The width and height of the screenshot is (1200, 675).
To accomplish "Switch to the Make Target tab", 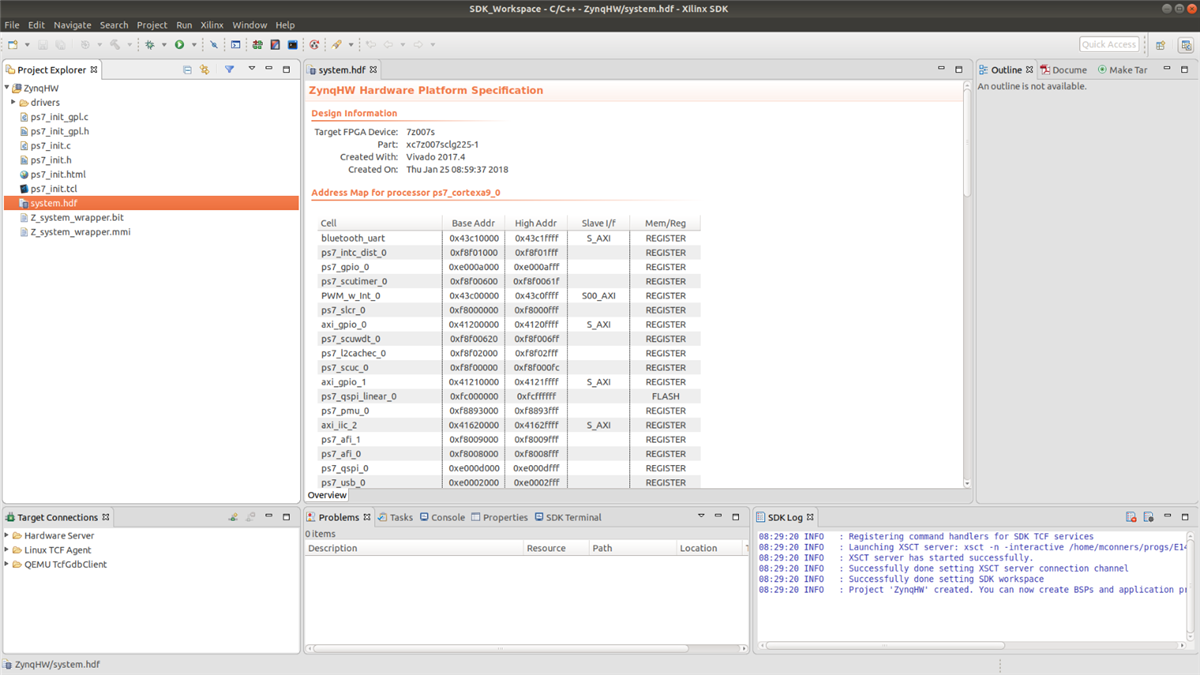I will tap(1122, 70).
